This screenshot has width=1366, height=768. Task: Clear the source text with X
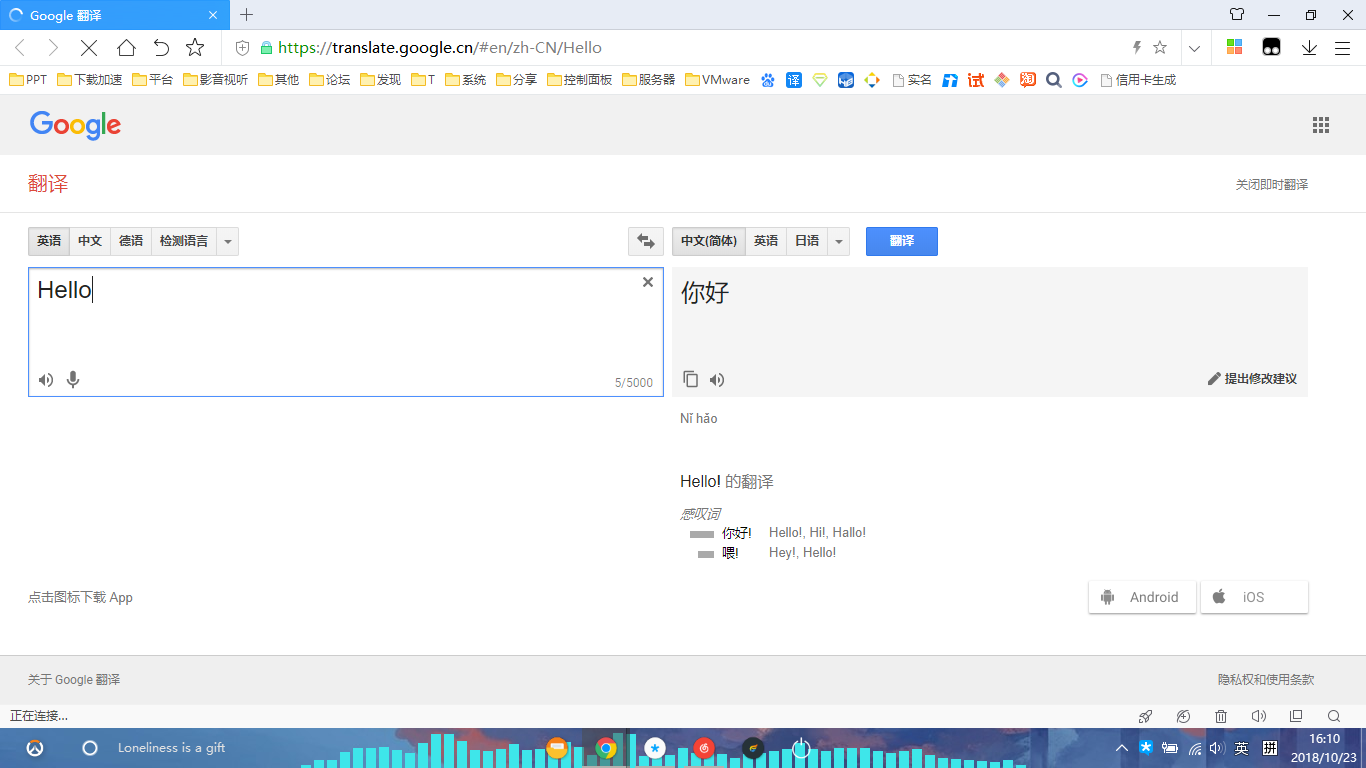tap(648, 282)
